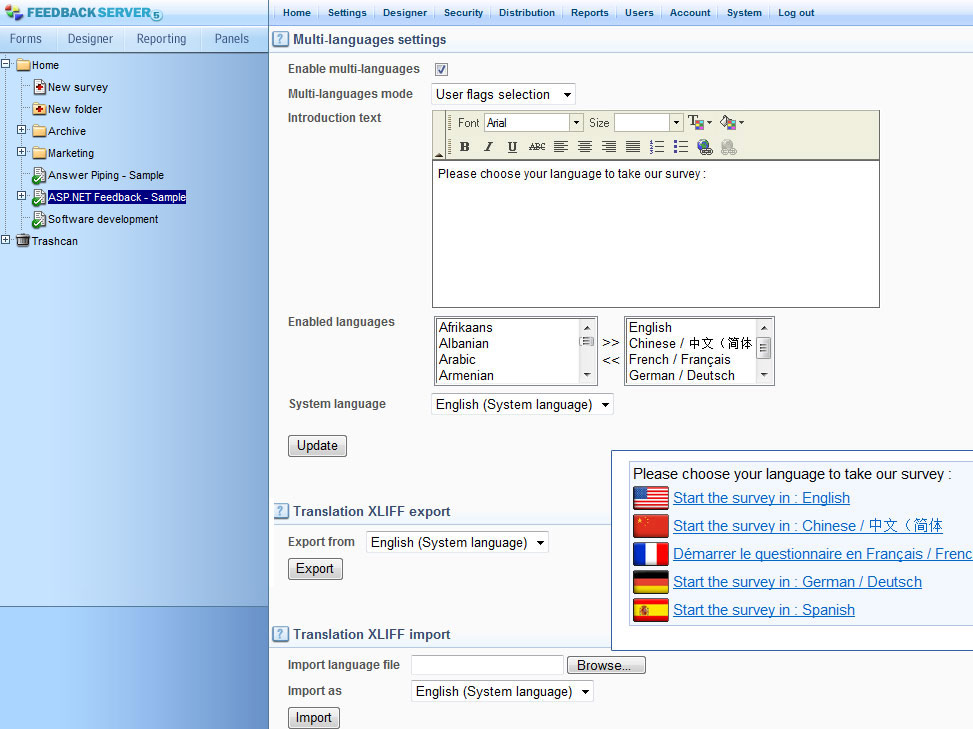Image resolution: width=973 pixels, height=729 pixels.
Task: Align text left in the editor
Action: pyautogui.click(x=561, y=147)
